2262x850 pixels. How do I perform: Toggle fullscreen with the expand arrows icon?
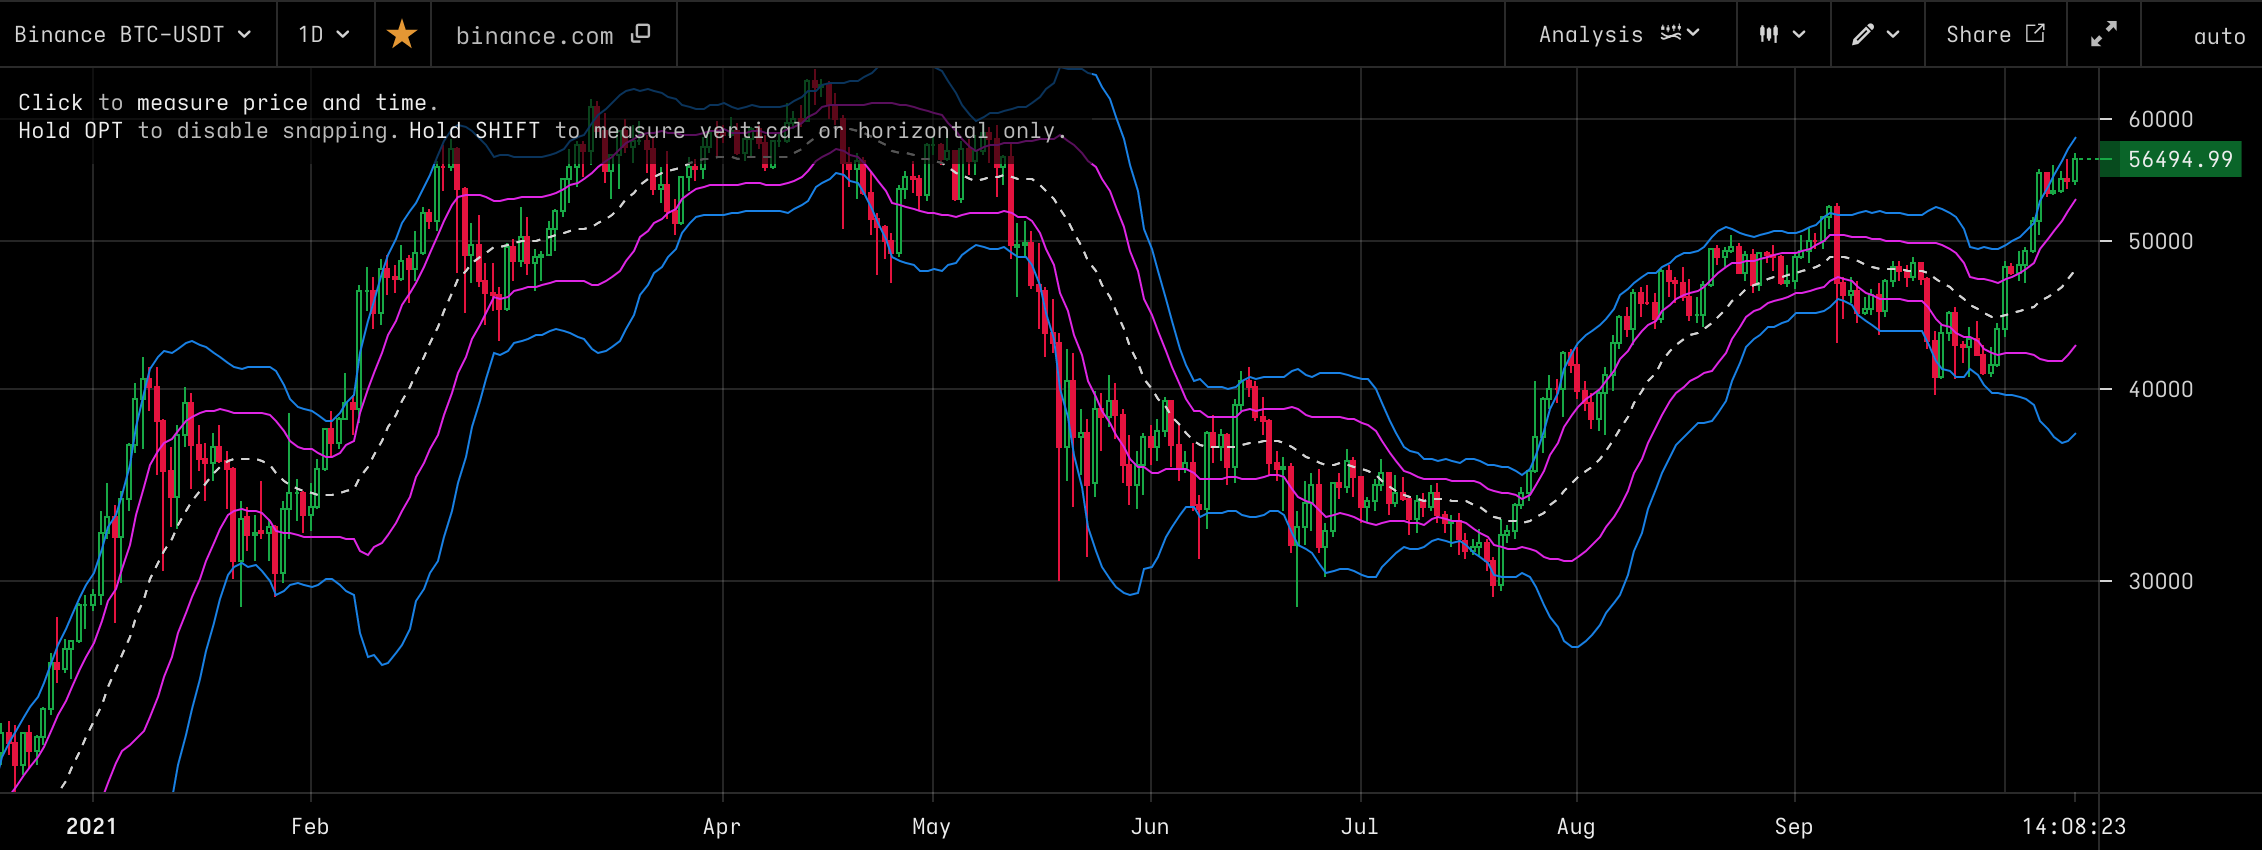tap(2104, 35)
